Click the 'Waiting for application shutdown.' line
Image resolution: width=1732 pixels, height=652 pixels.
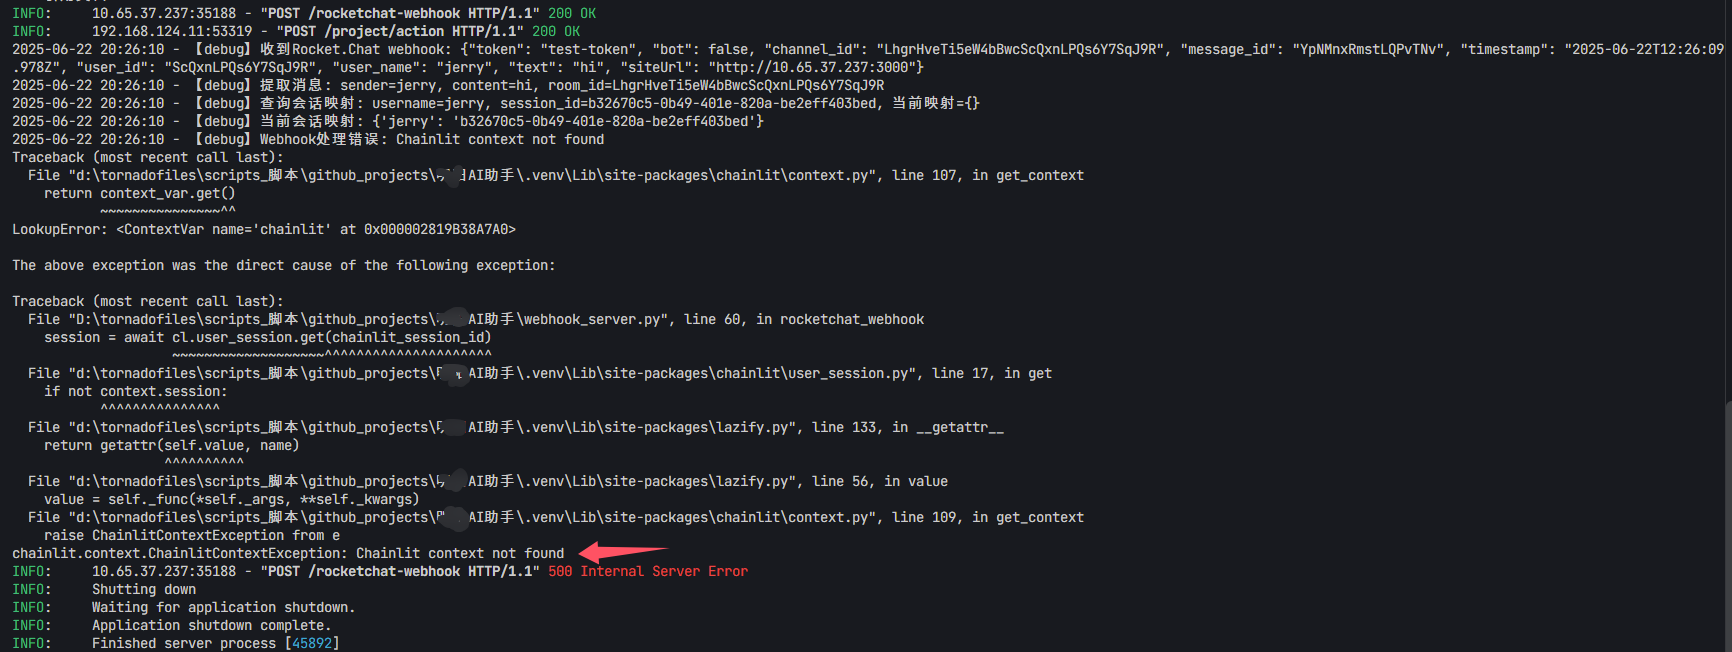click(x=224, y=607)
